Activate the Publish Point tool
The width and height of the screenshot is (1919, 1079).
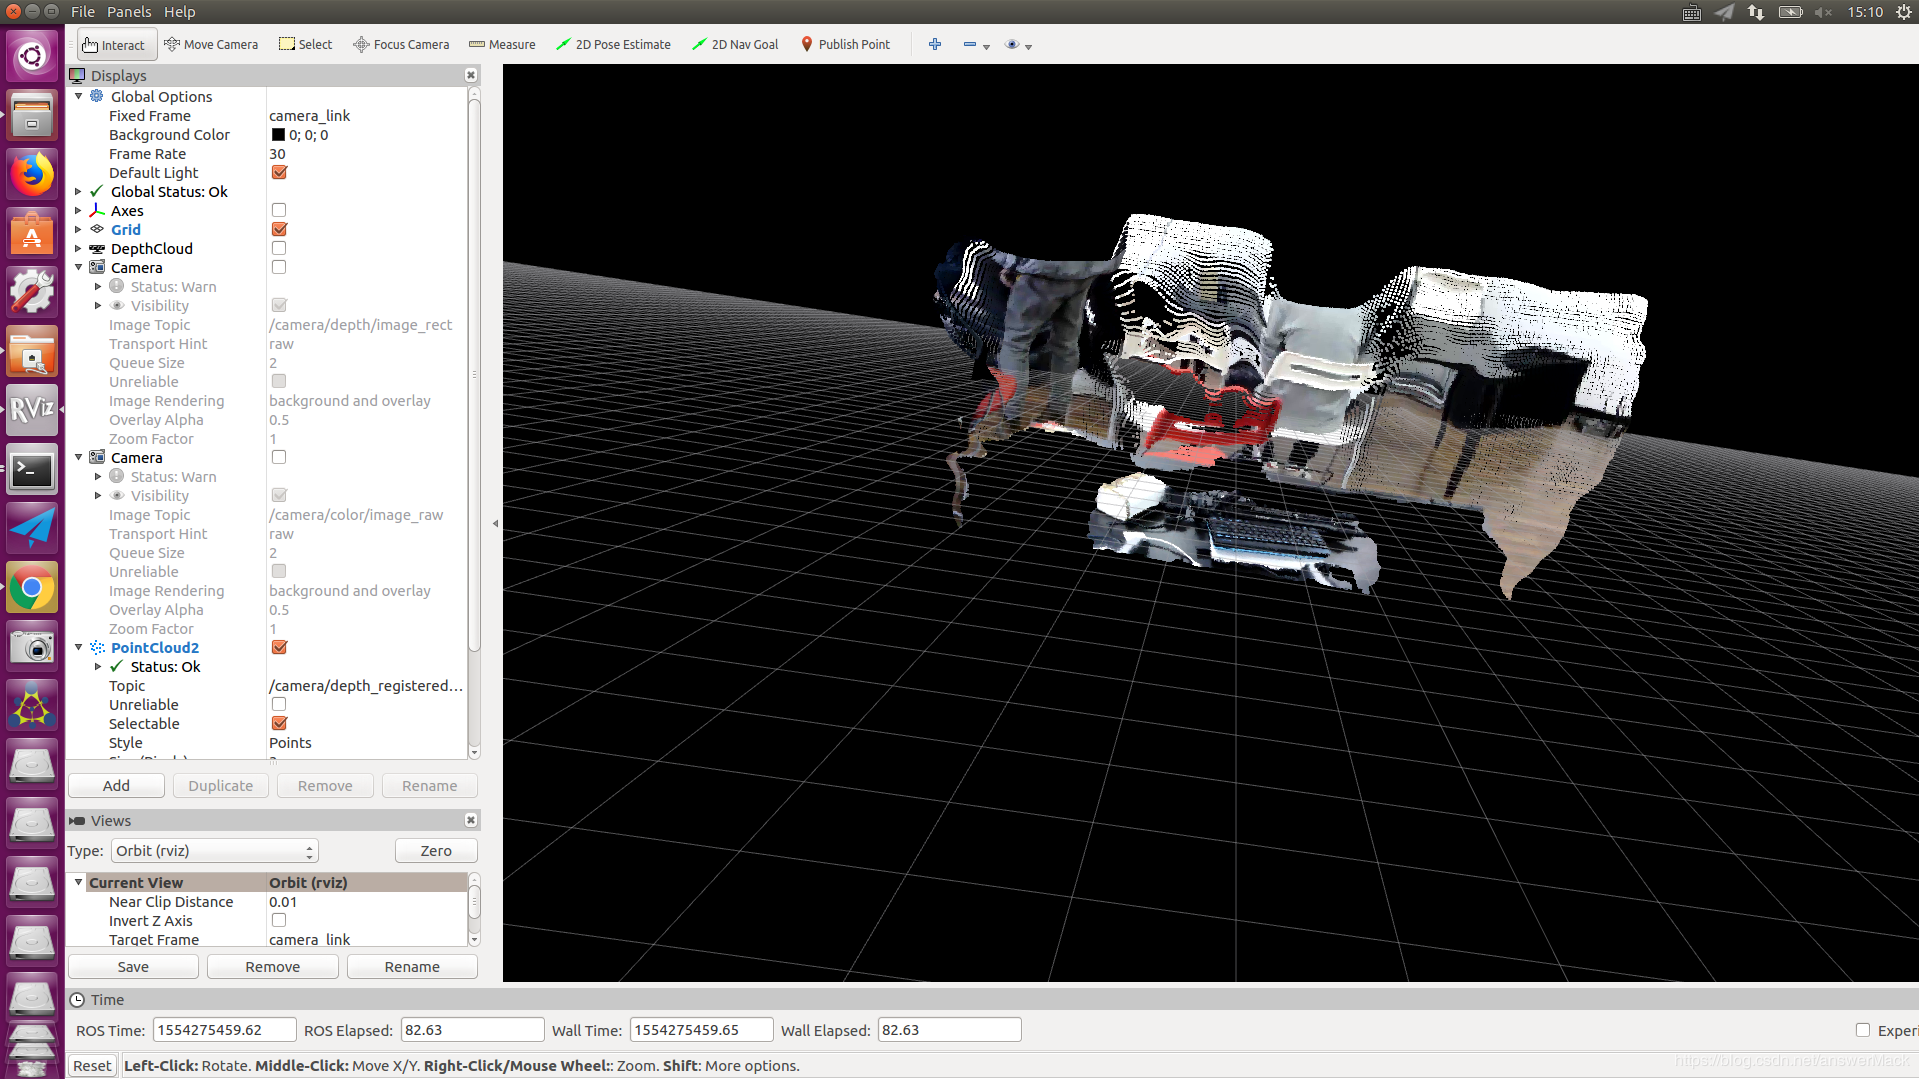click(845, 45)
